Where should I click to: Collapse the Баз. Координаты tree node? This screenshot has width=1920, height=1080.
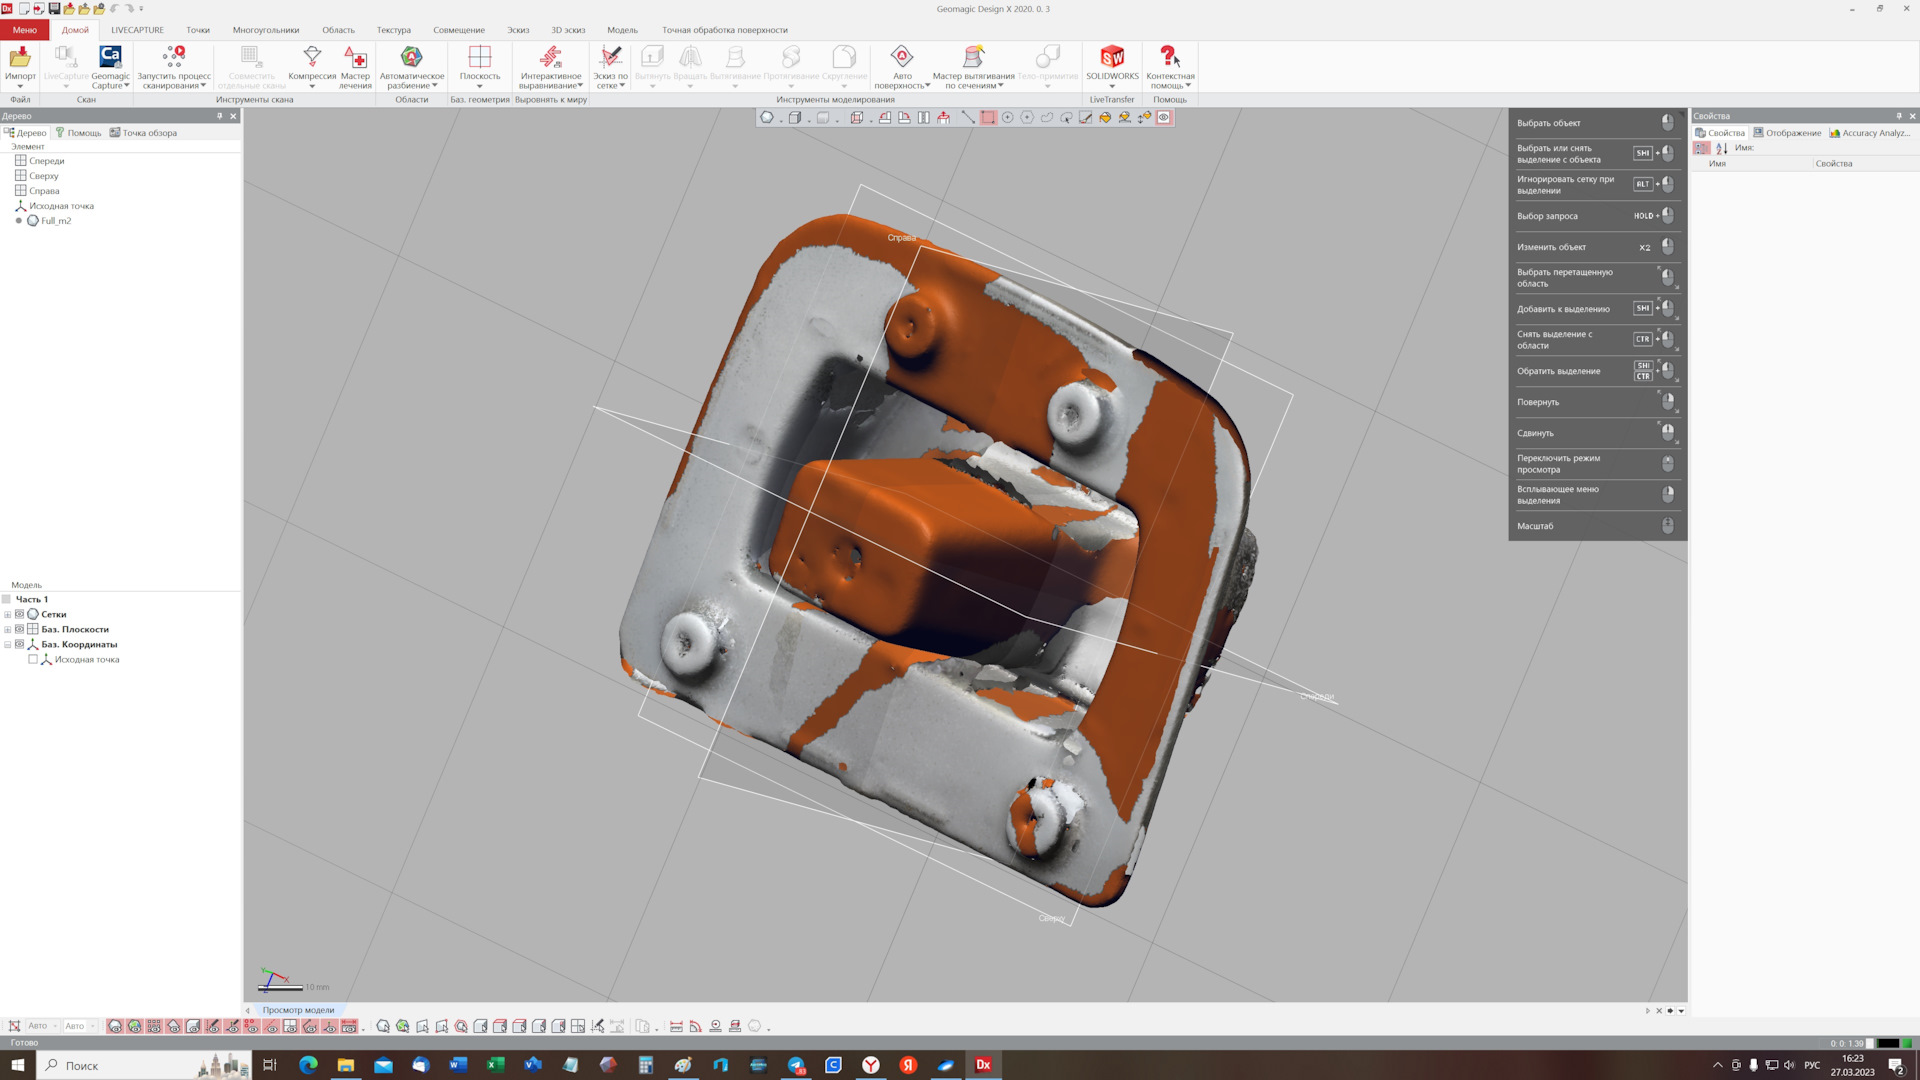[x=8, y=644]
